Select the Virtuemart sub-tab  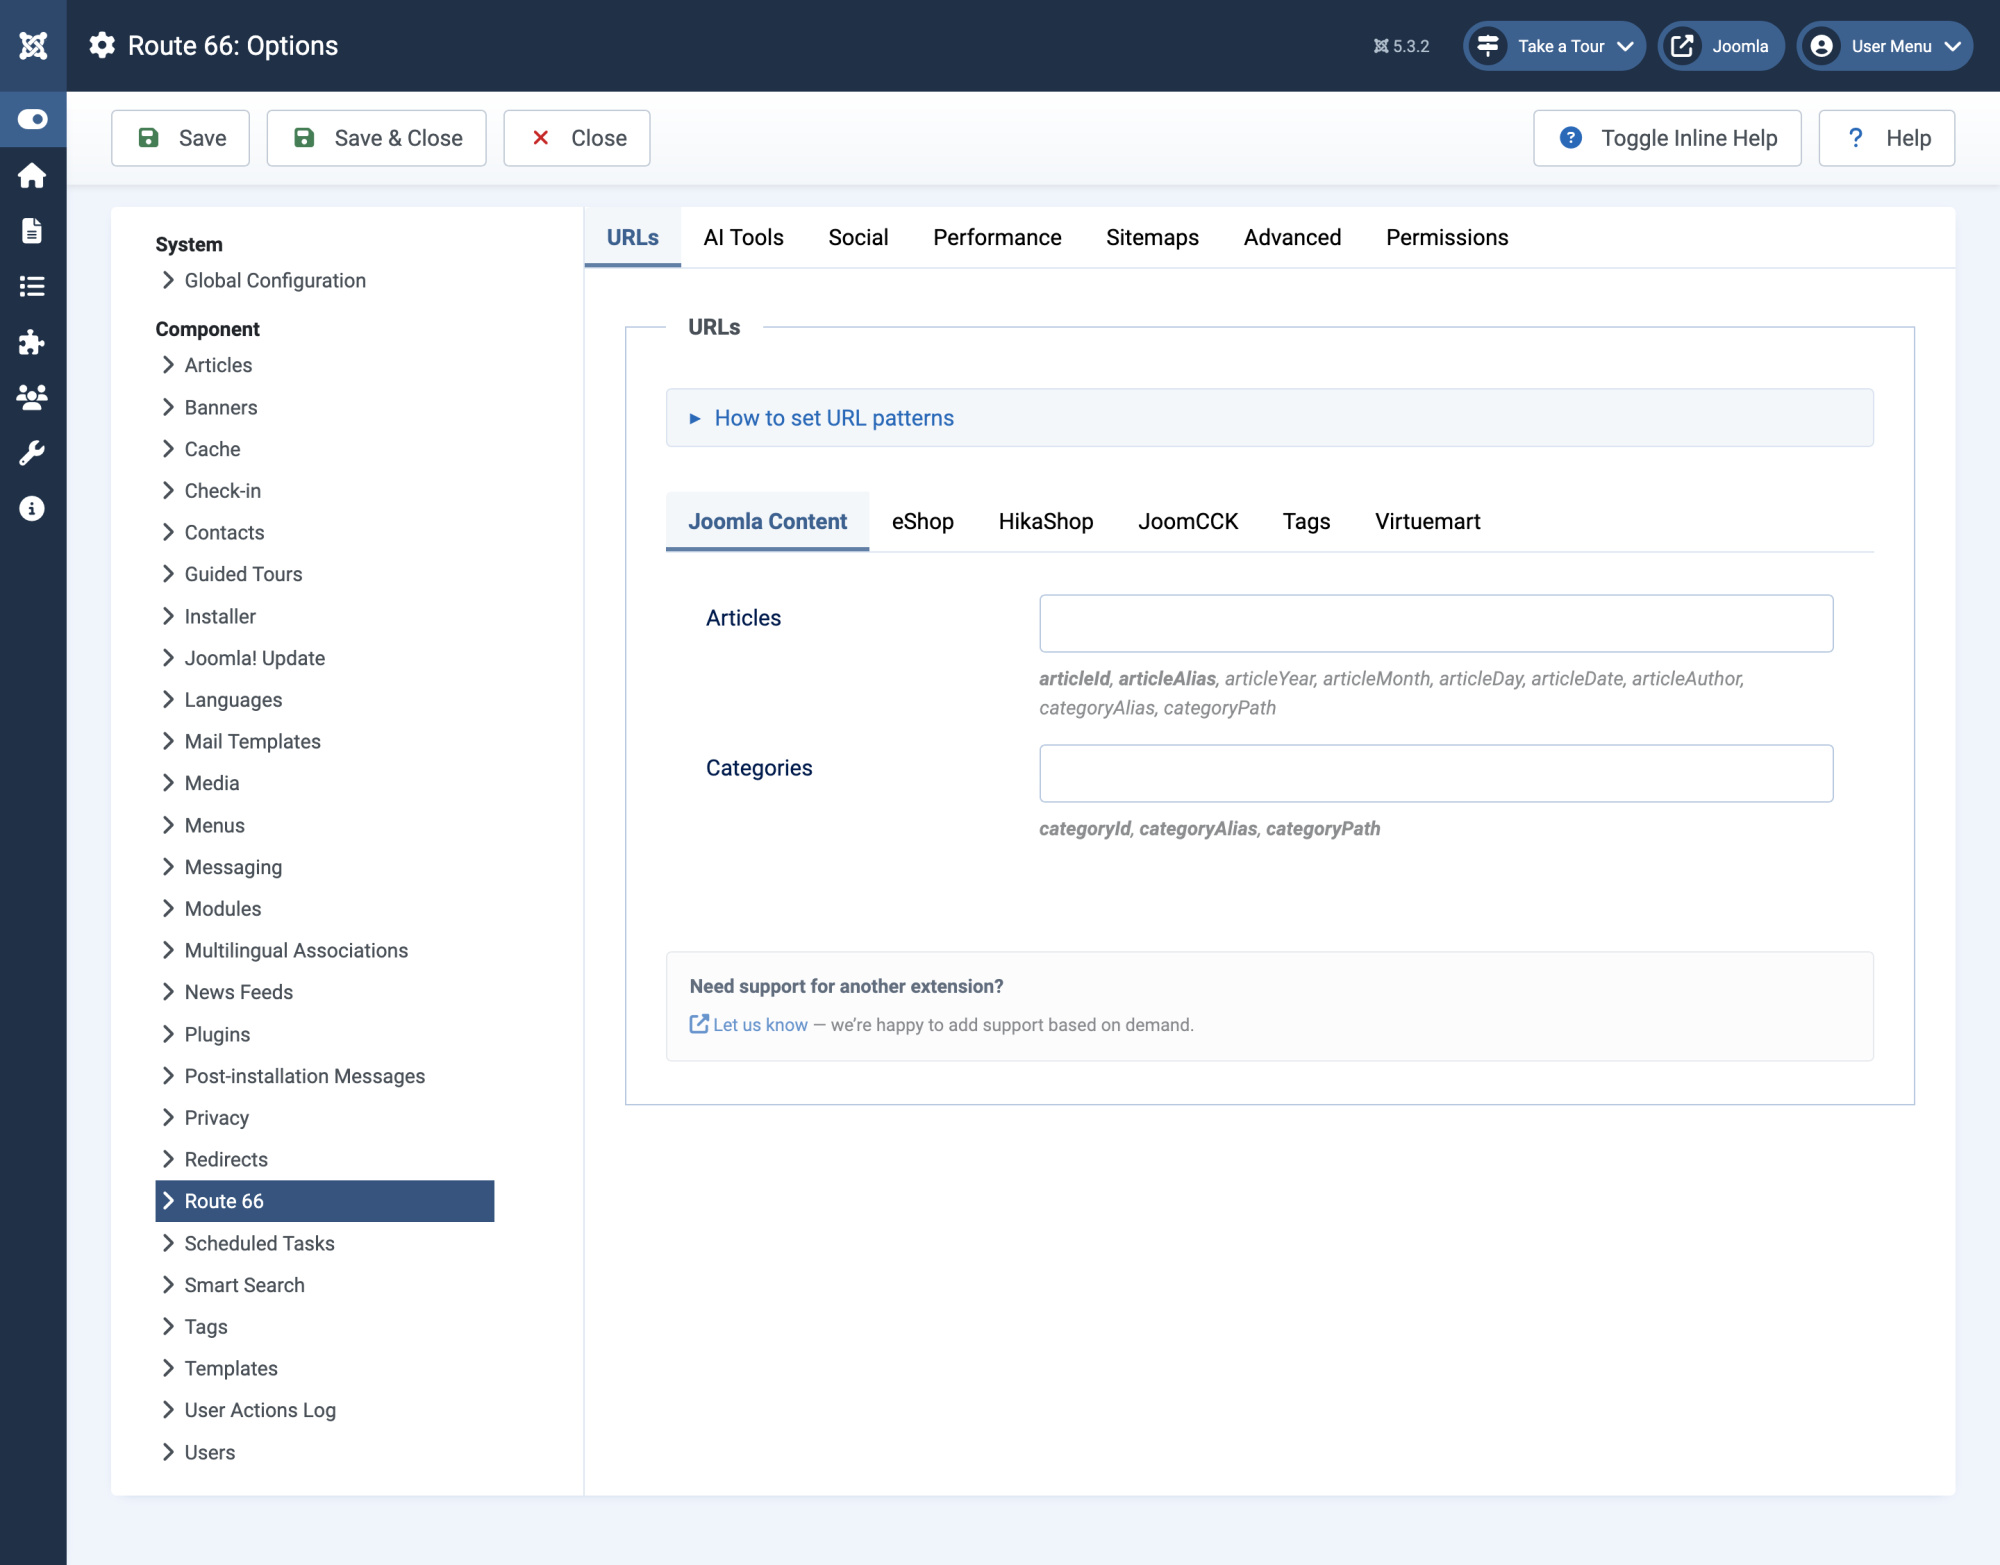click(x=1427, y=521)
